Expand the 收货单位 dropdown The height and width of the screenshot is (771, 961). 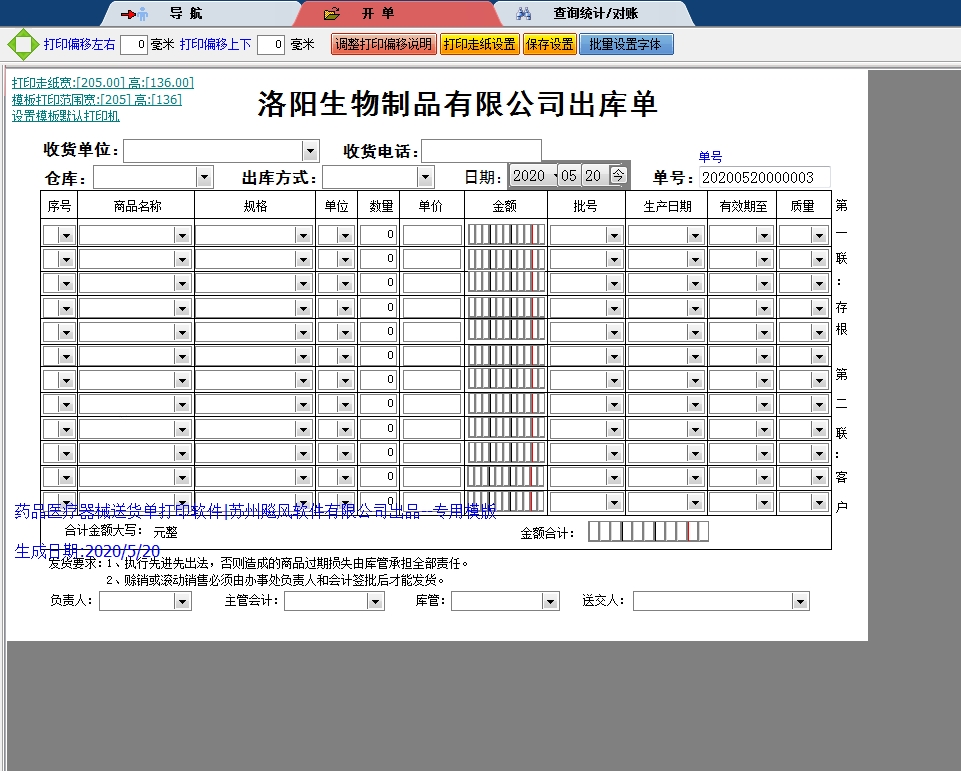[x=310, y=151]
